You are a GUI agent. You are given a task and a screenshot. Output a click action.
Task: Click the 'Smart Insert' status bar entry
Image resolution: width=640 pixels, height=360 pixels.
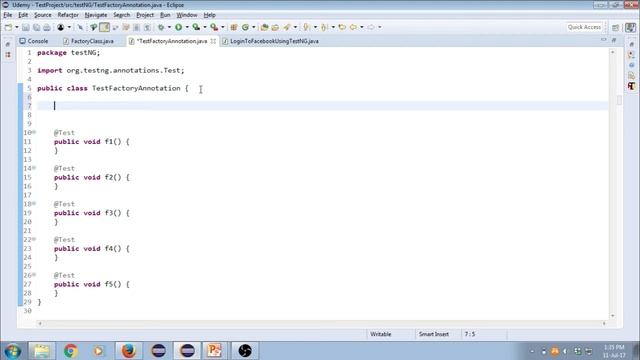coord(433,334)
